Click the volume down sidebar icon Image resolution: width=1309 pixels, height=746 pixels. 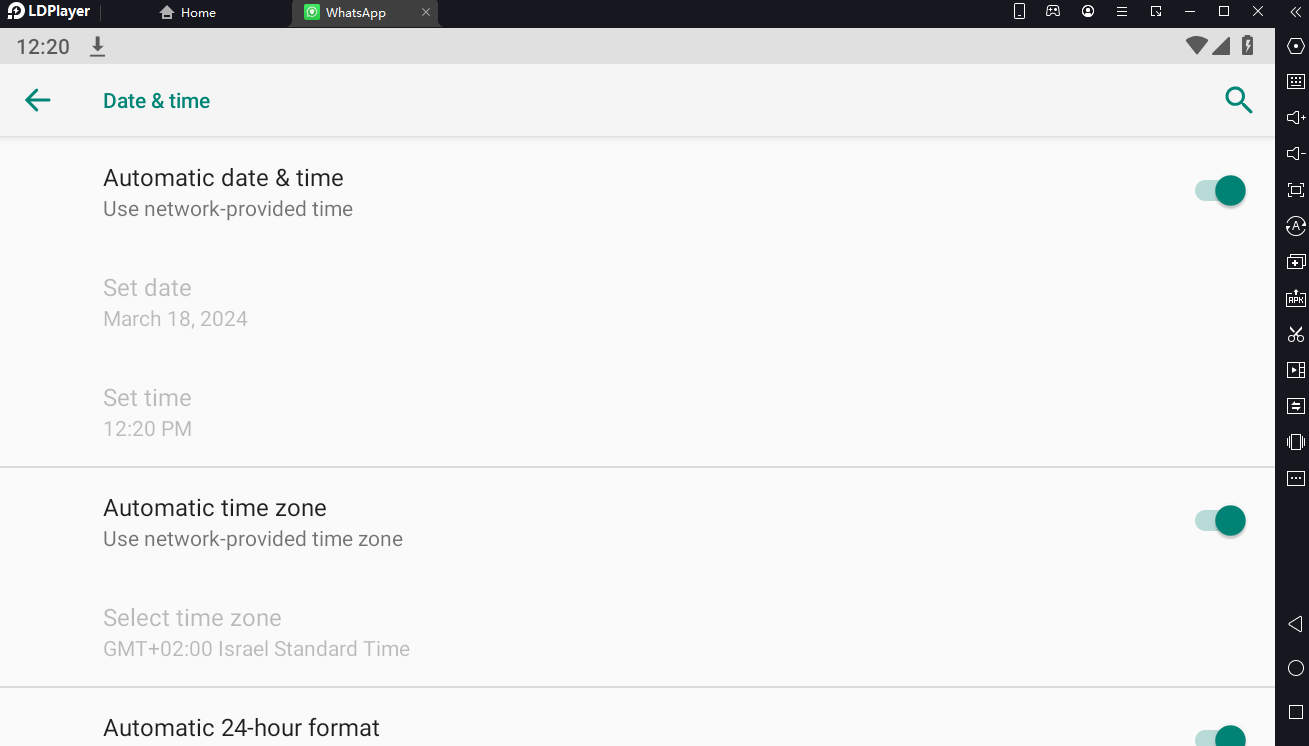[x=1296, y=154]
